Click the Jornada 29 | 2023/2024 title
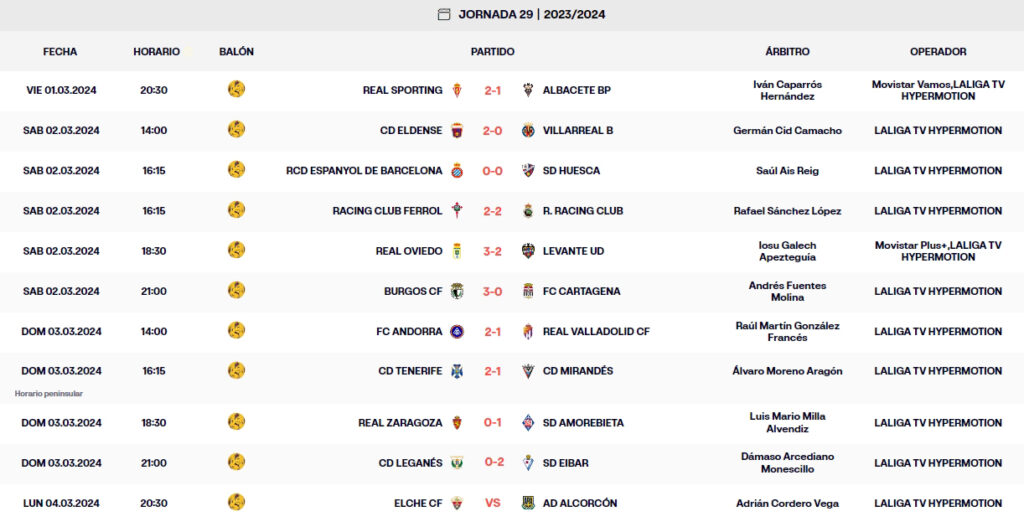Image resolution: width=1024 pixels, height=527 pixels. [532, 14]
